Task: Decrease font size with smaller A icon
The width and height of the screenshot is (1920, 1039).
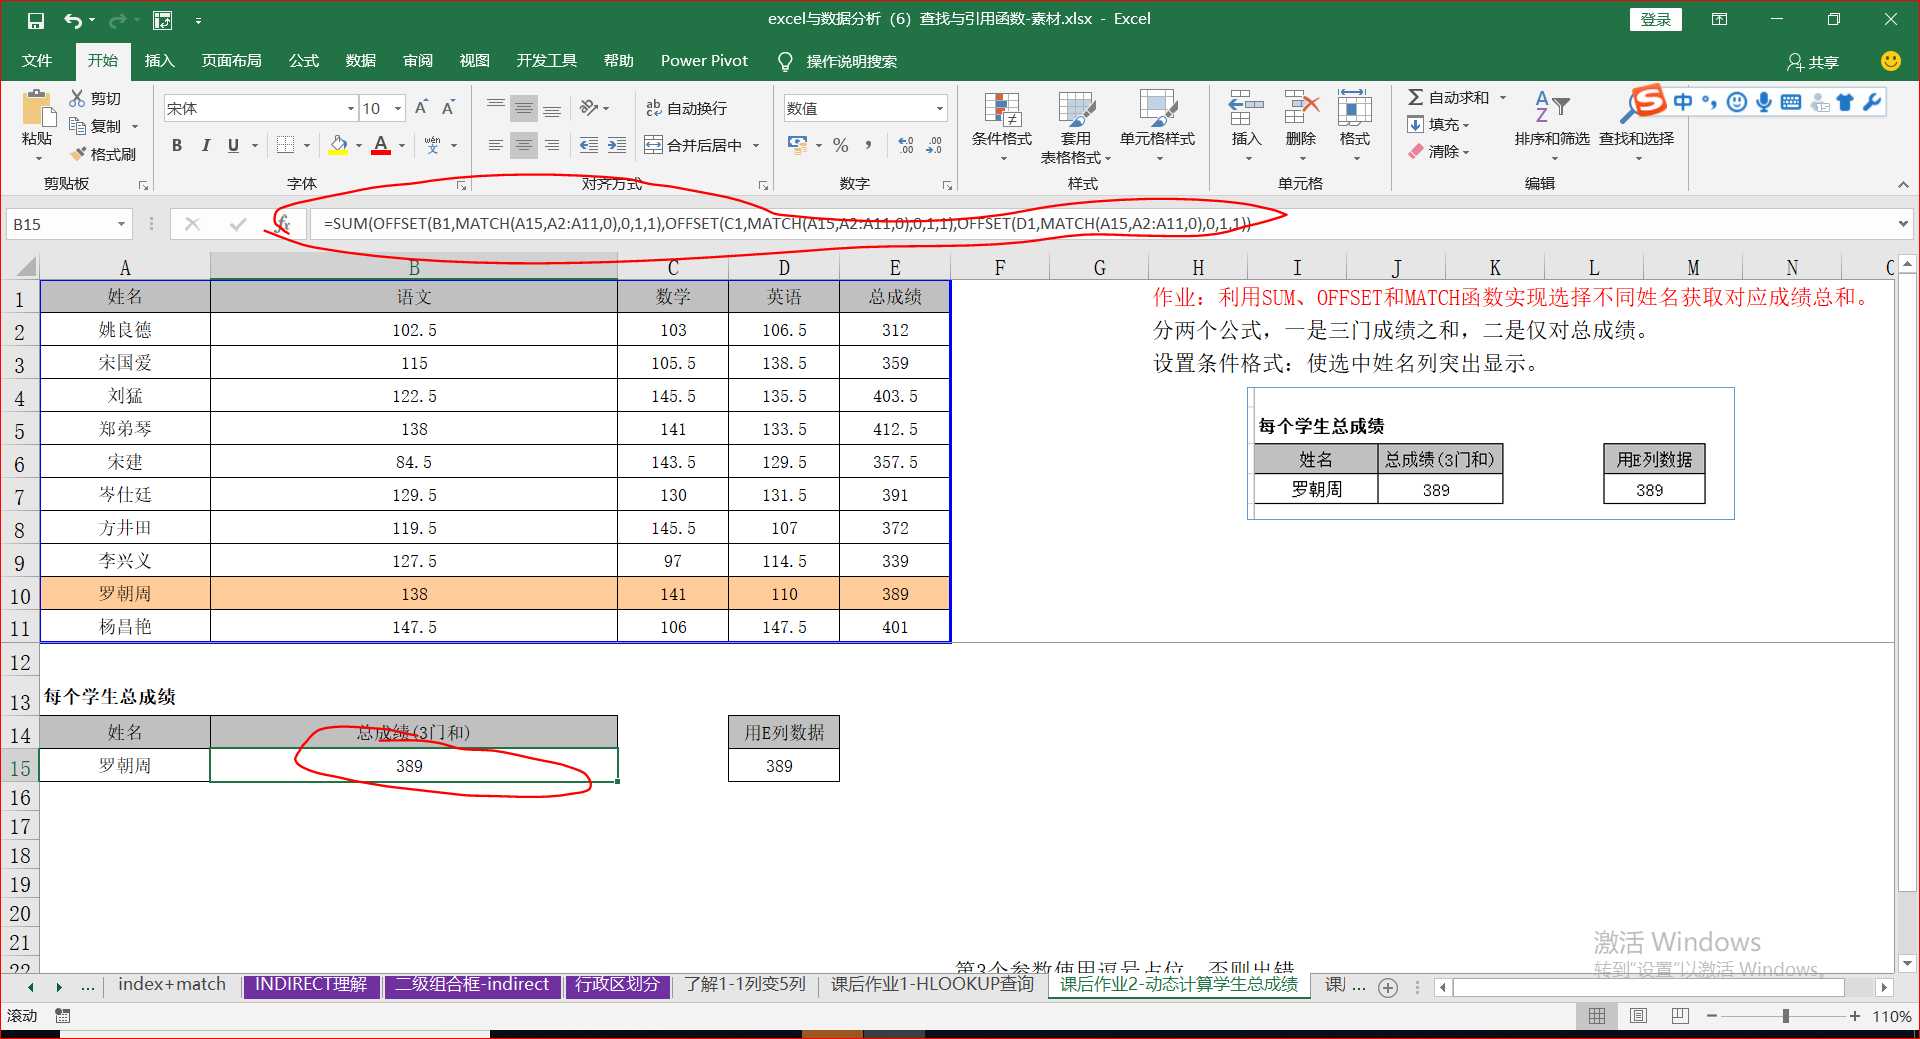Action: click(x=448, y=108)
